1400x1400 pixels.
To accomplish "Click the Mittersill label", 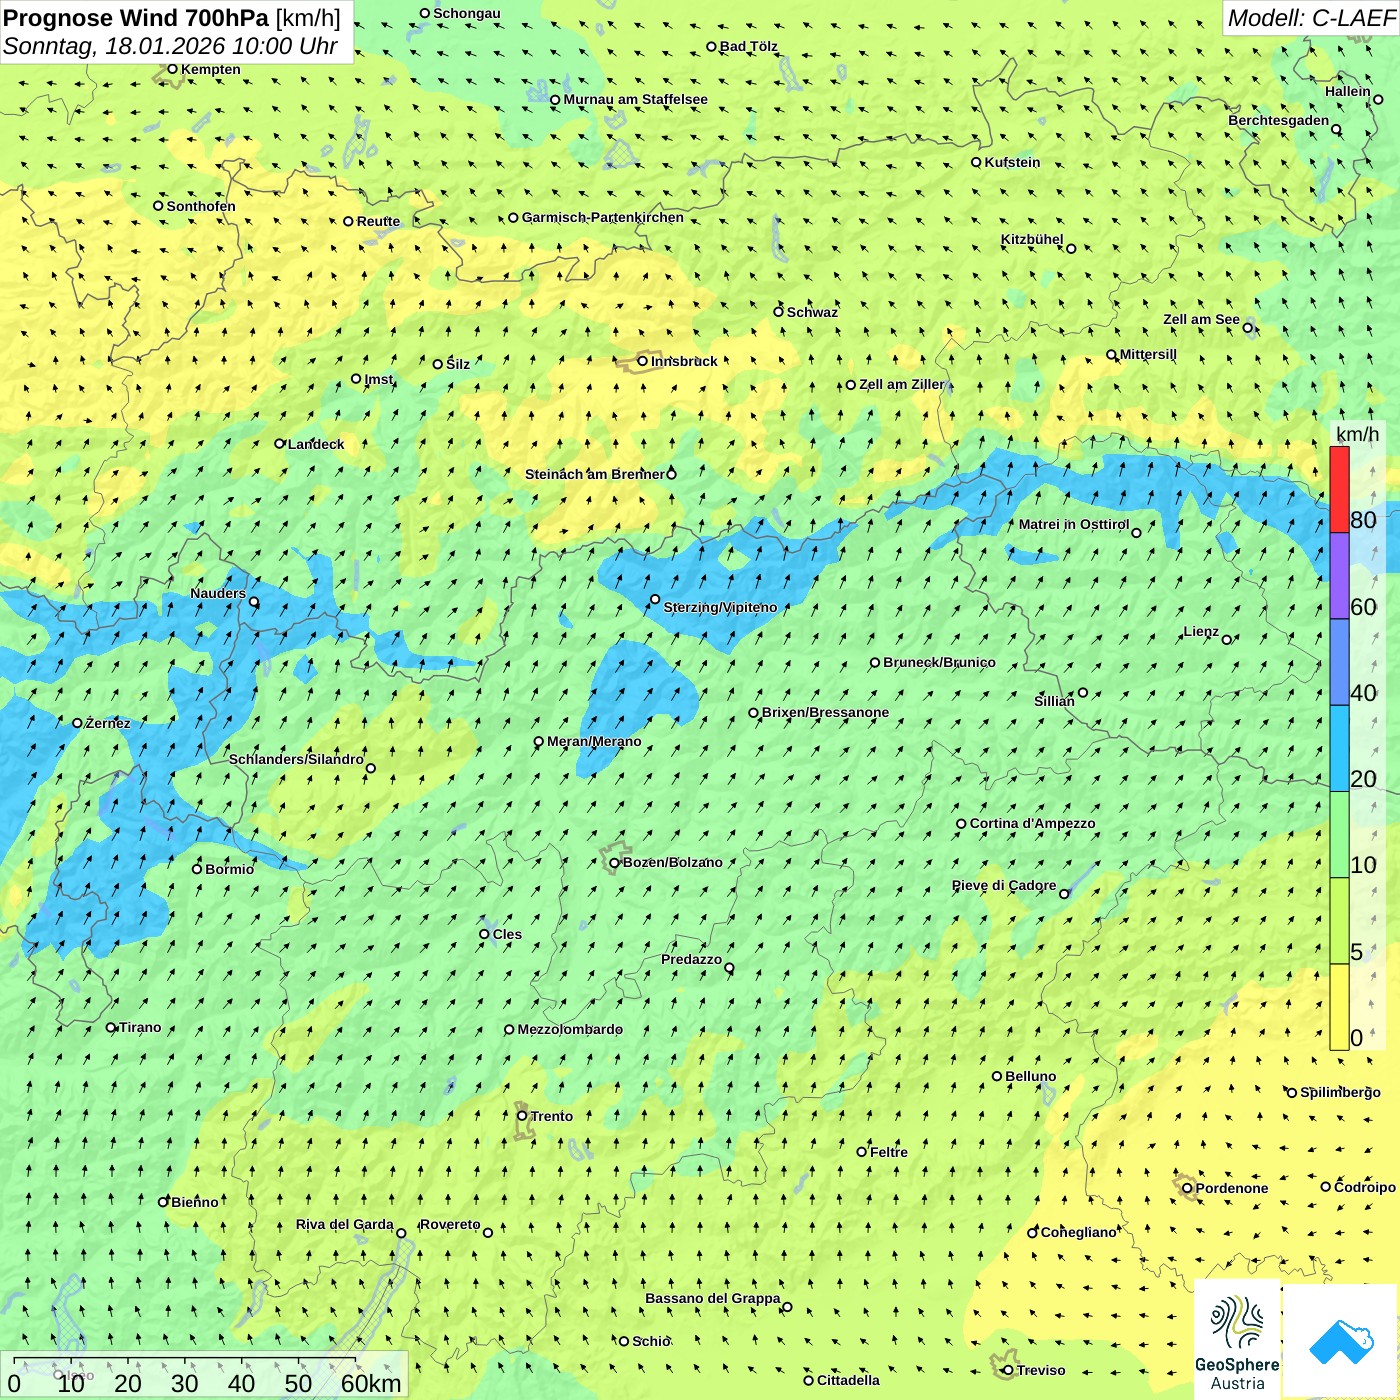I will 1148,354.
